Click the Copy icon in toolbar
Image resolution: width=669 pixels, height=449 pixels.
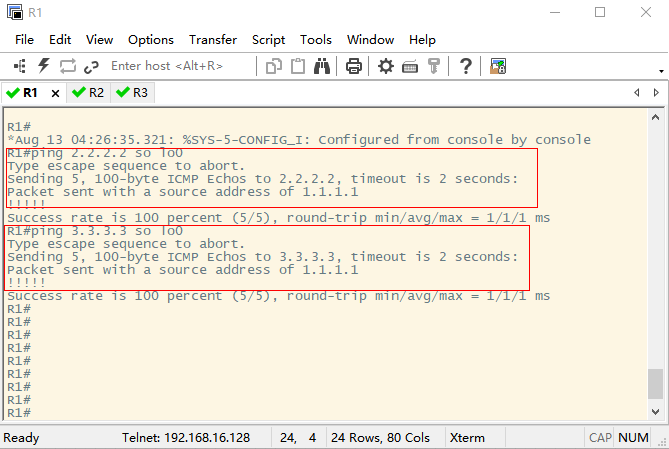[x=273, y=67]
